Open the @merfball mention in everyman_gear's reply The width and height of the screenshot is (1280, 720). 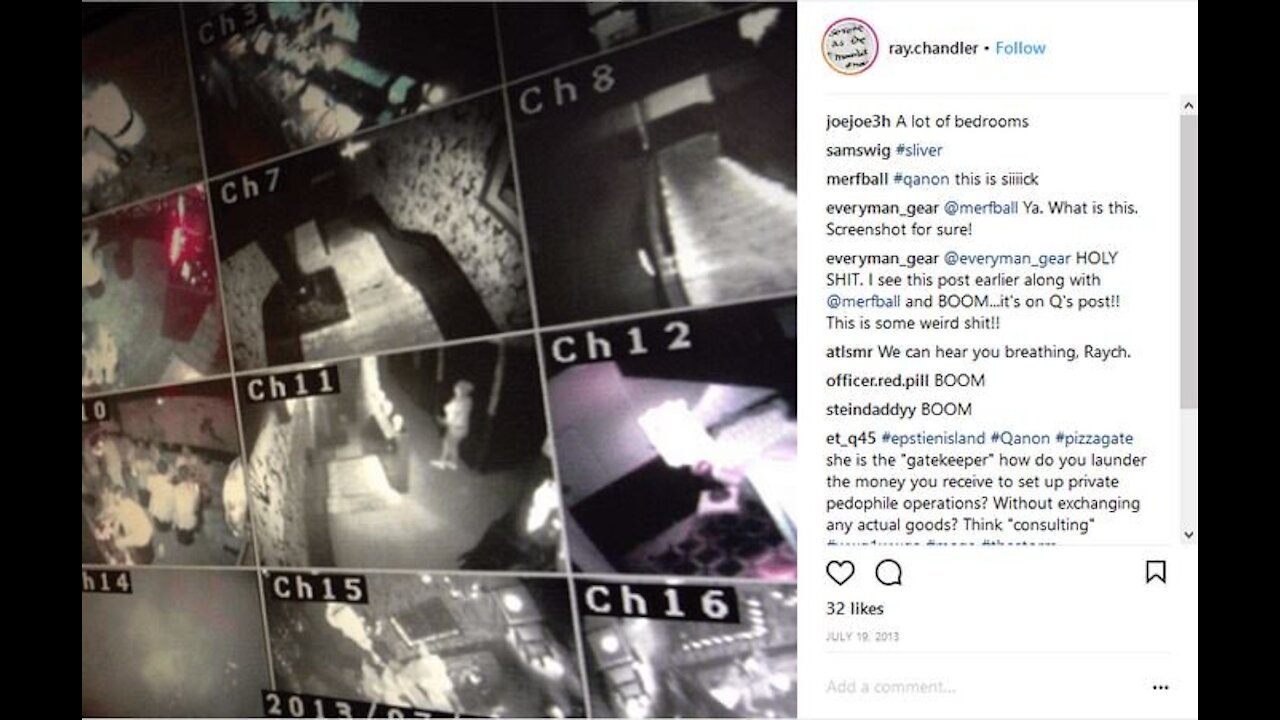tap(981, 208)
